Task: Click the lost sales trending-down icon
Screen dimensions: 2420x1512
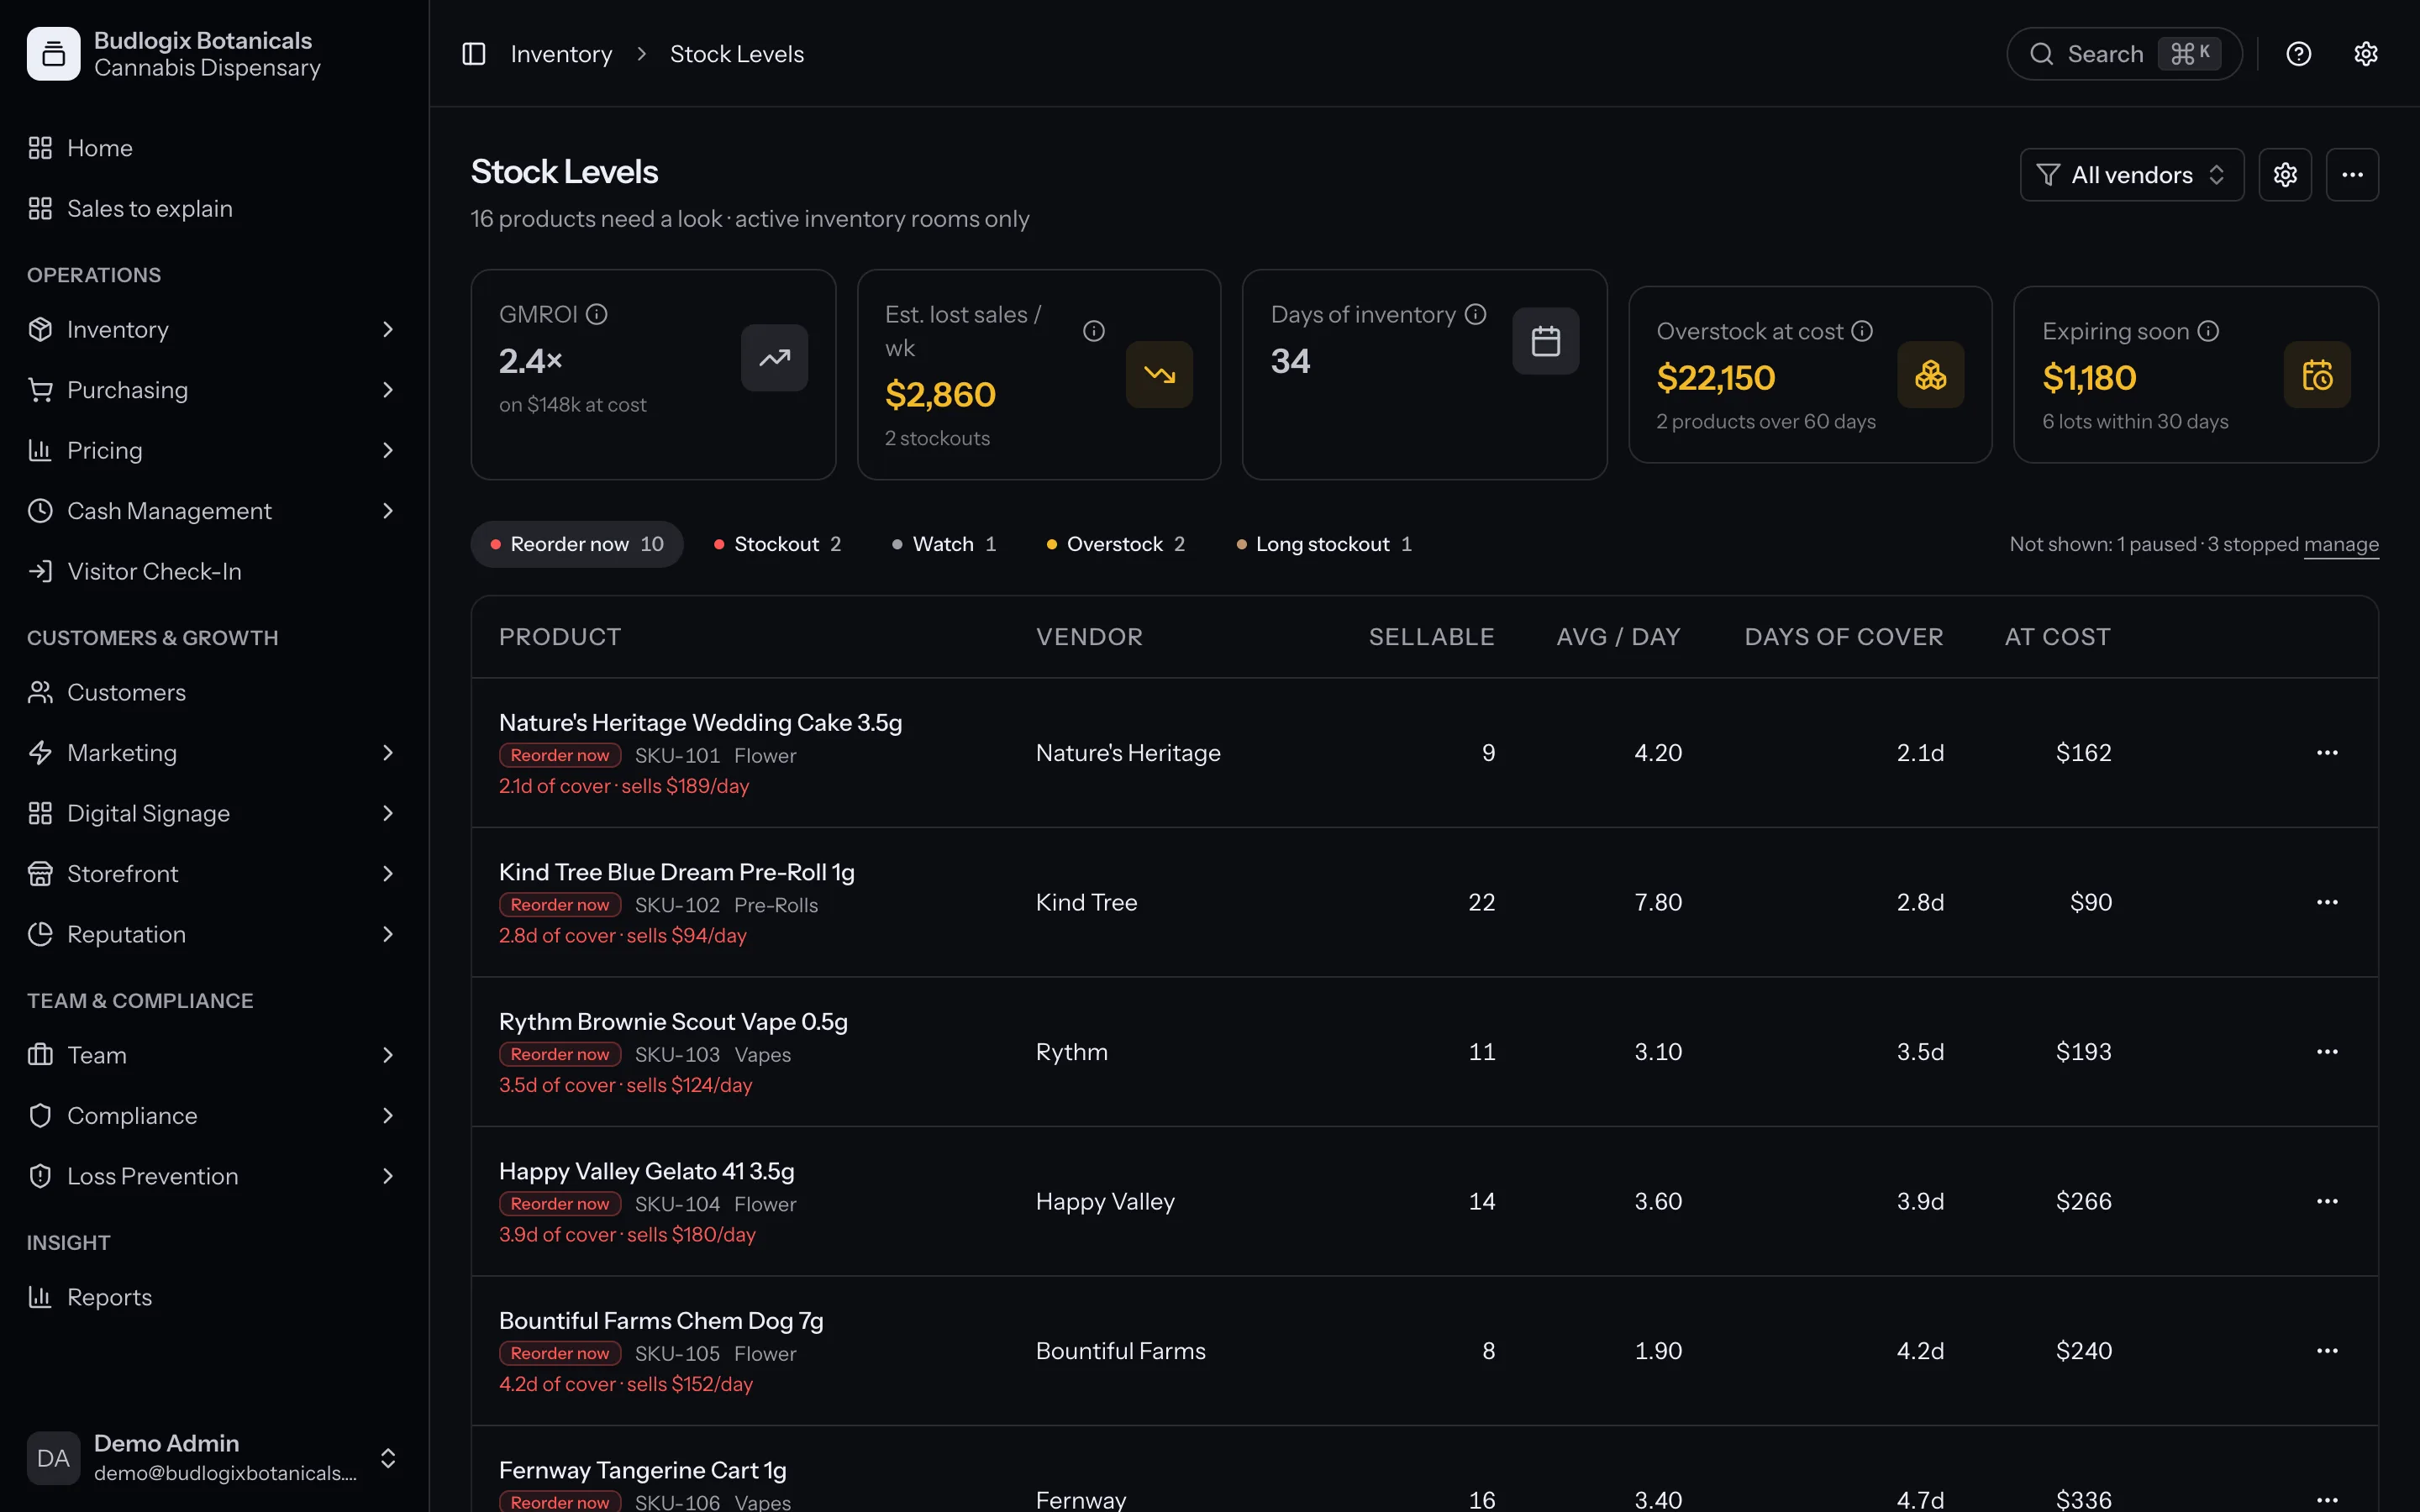Action: point(1159,375)
